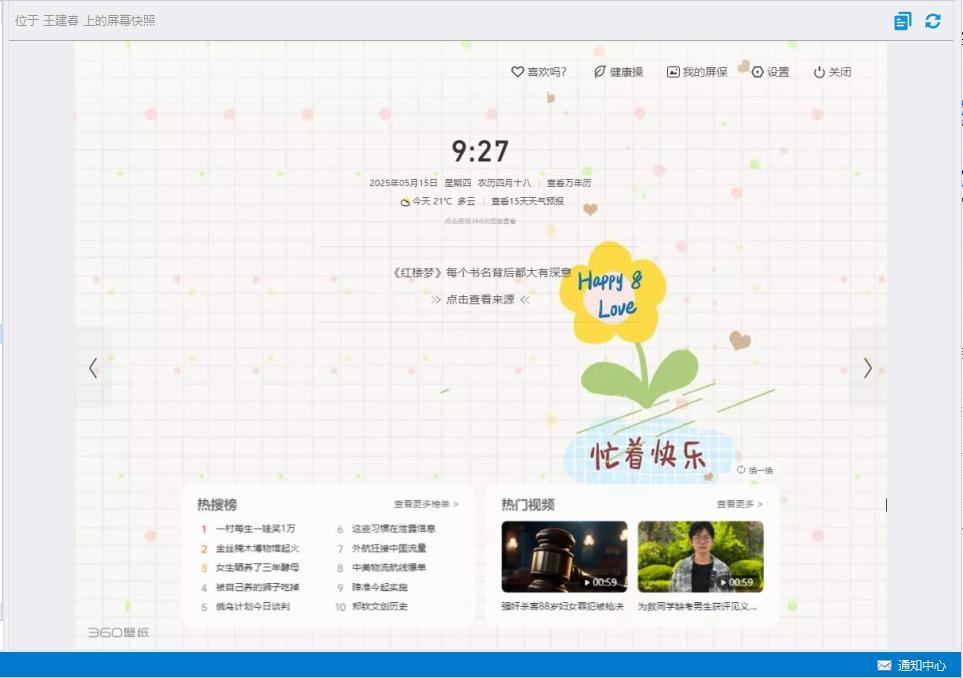Open 通知中心 in the bottom bar
The width and height of the screenshot is (963, 678).
coord(912,665)
